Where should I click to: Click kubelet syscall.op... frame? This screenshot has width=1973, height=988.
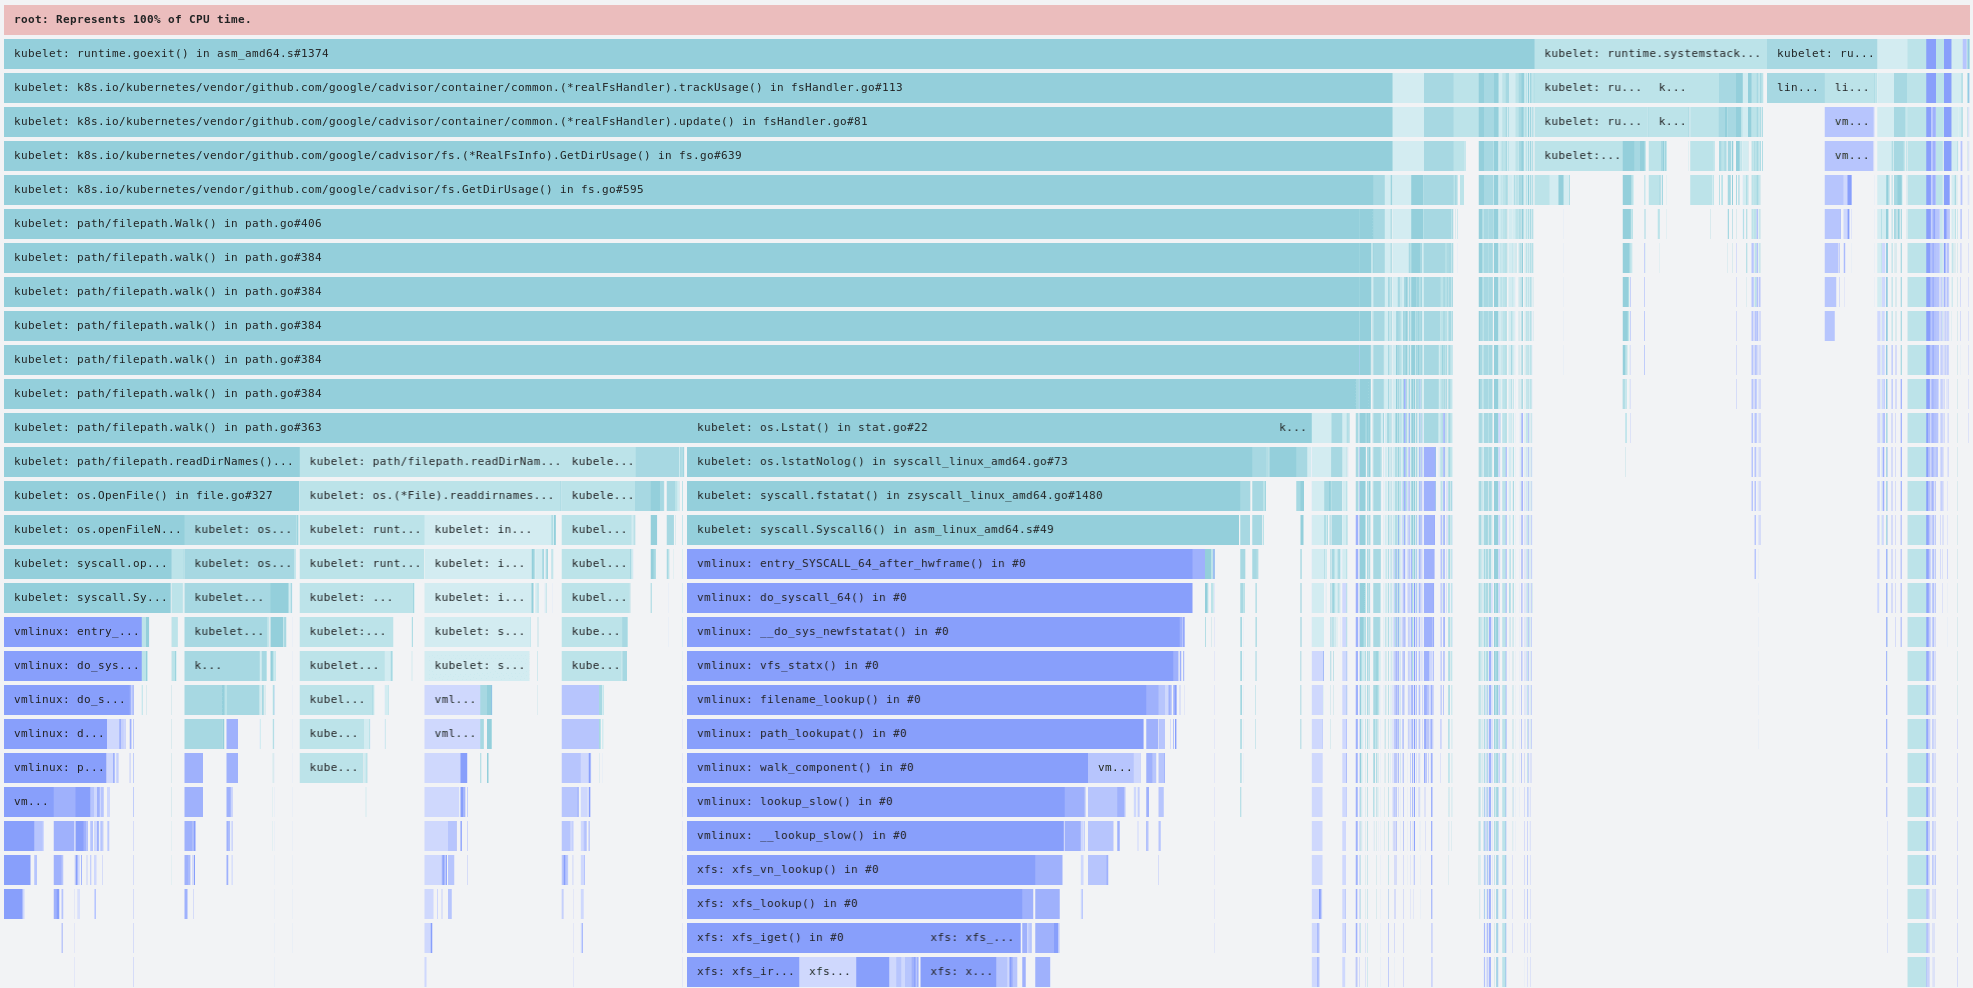pyautogui.click(x=87, y=564)
